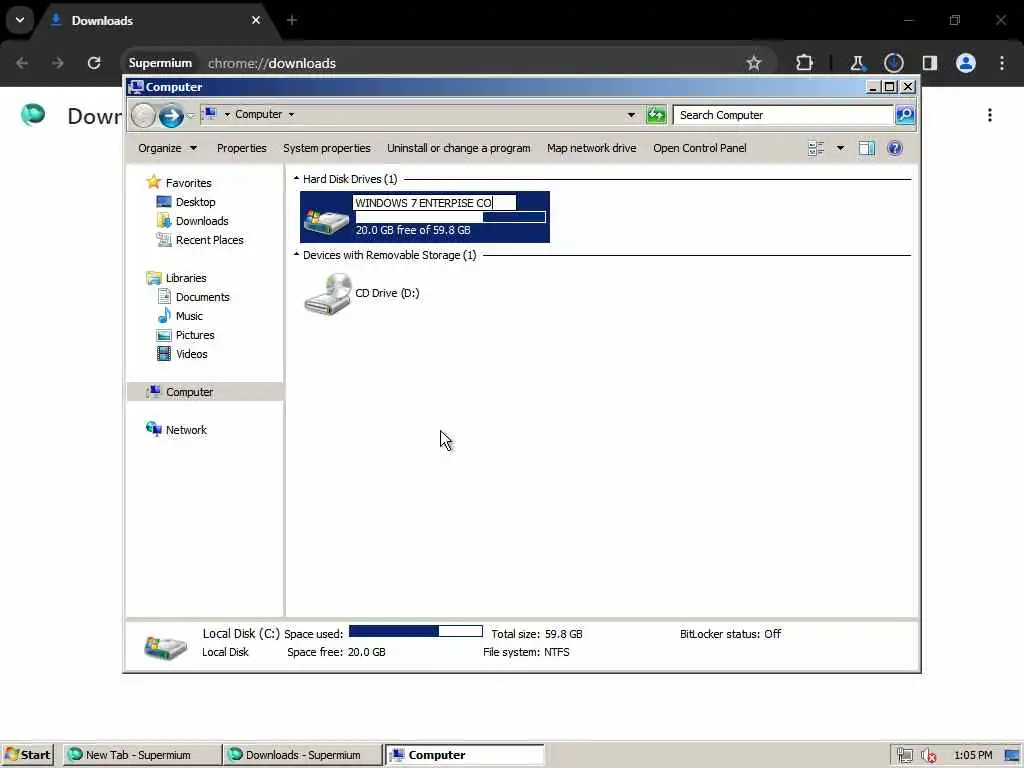This screenshot has height=768, width=1024.
Task: Click "20.0 GB free of 59.8 GB" text
Action: (413, 230)
